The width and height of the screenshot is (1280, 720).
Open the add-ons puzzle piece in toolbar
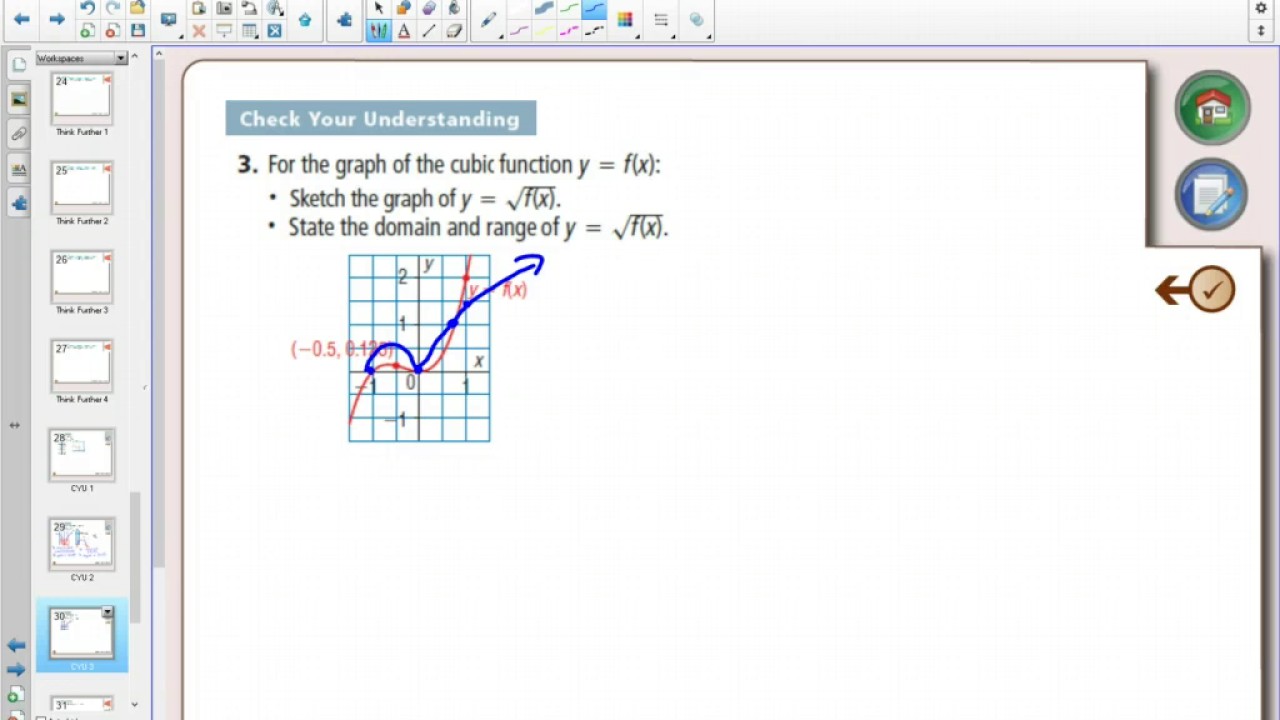(345, 19)
